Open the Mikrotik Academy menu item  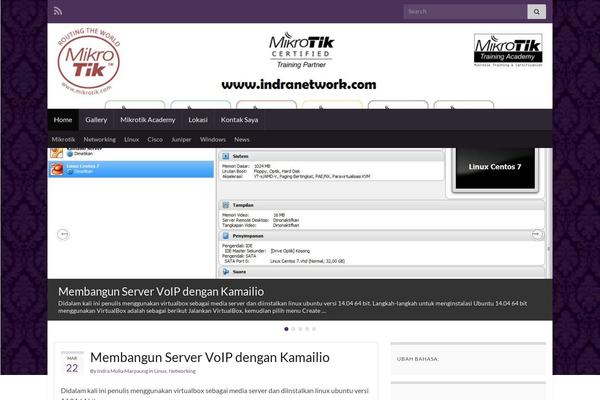pos(148,120)
